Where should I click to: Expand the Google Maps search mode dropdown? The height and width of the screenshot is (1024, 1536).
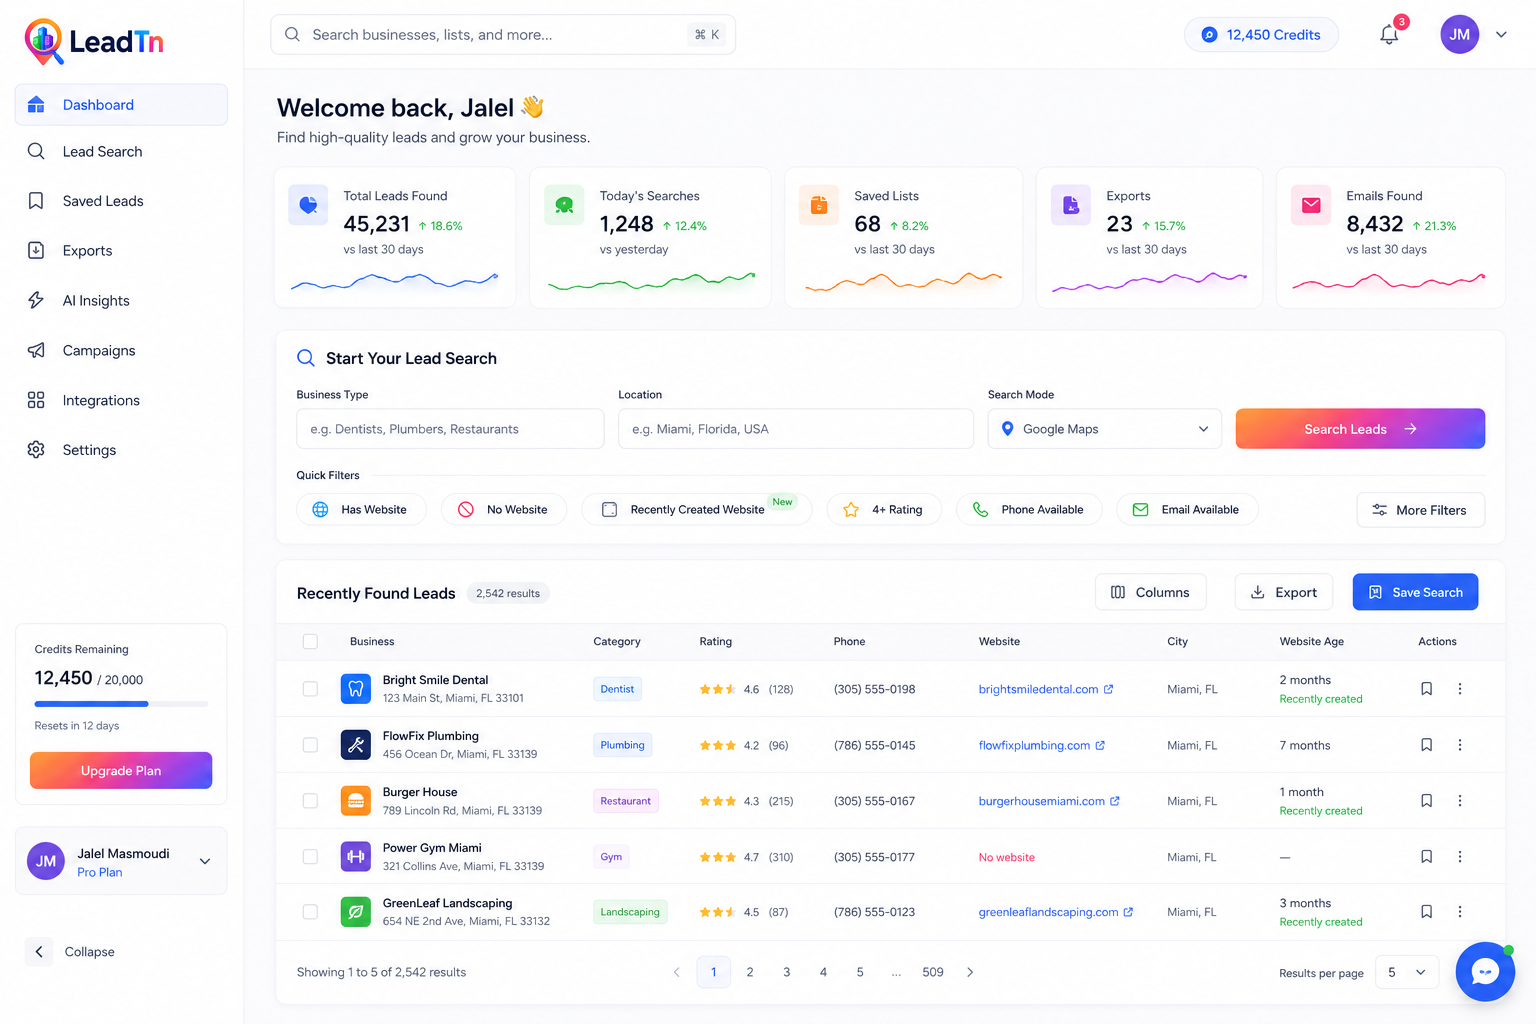pyautogui.click(x=1104, y=429)
